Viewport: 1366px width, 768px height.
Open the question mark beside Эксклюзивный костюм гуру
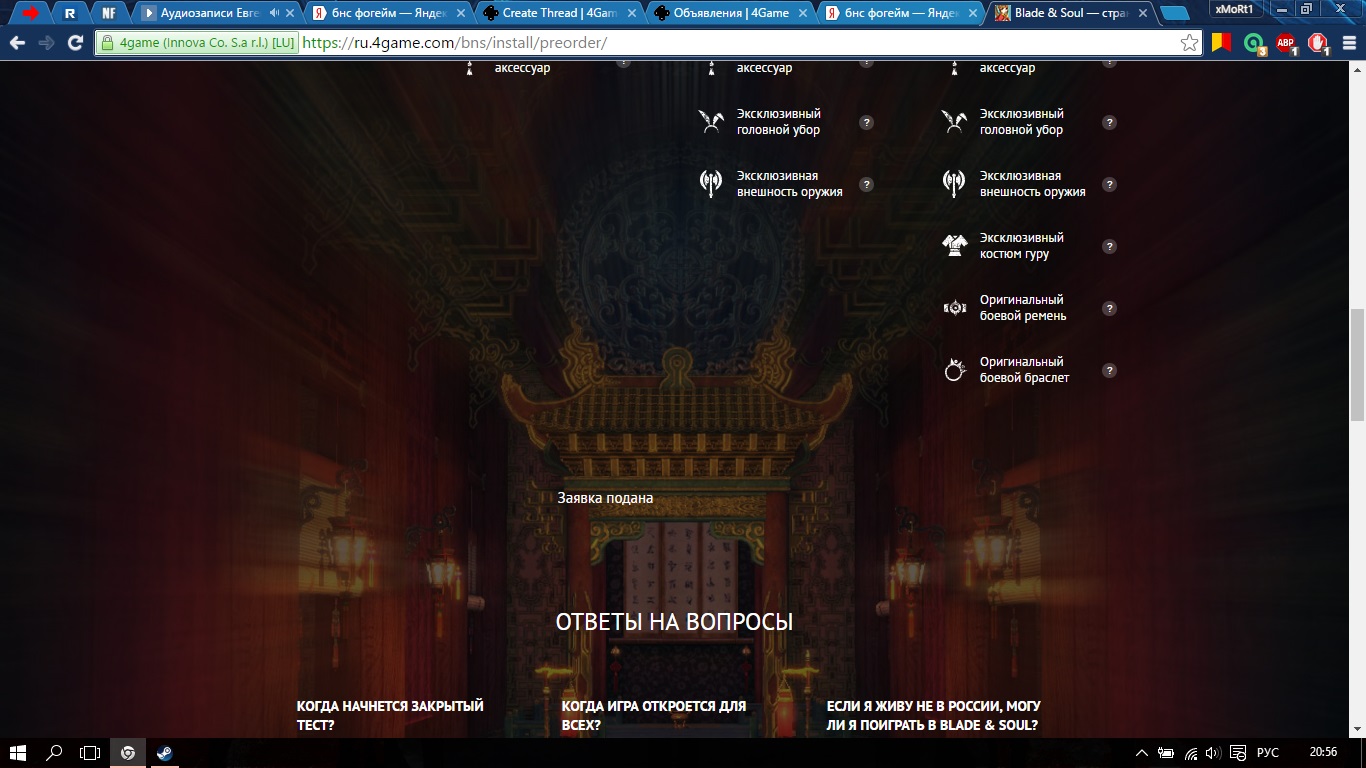[1109, 246]
